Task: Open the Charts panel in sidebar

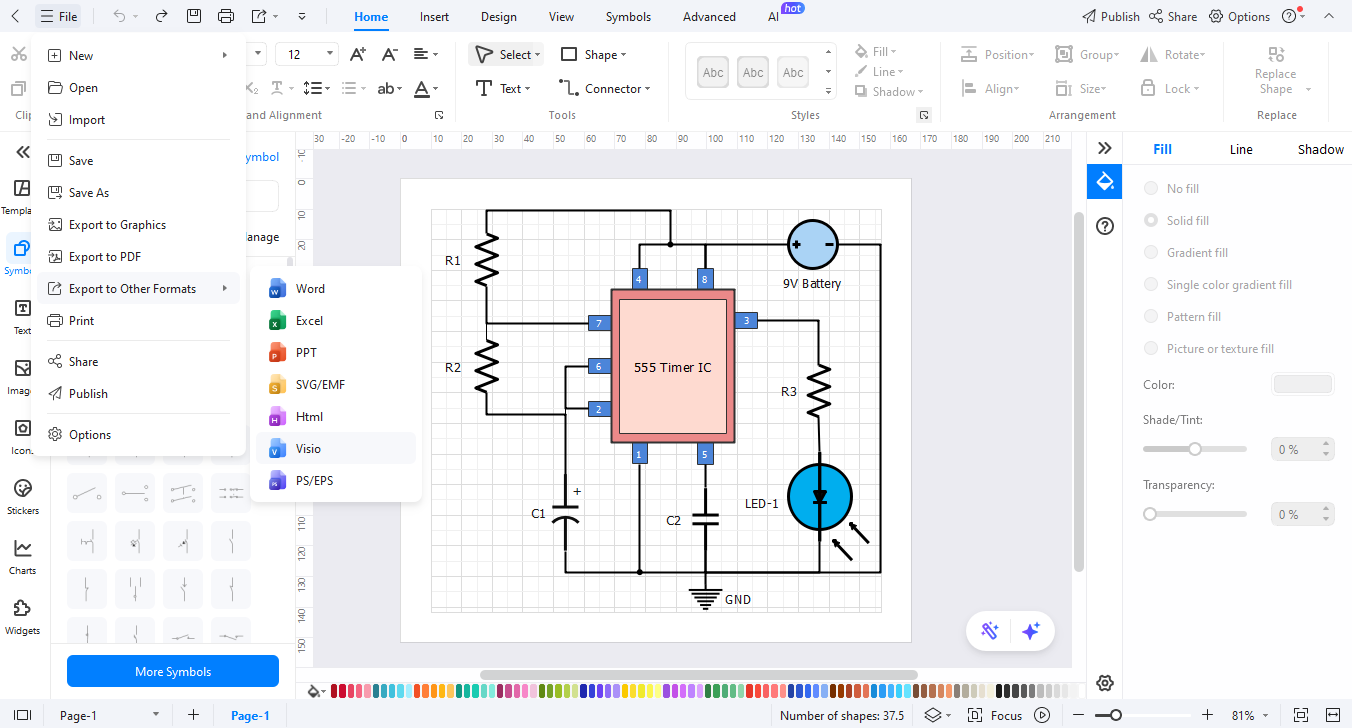Action: (22, 556)
